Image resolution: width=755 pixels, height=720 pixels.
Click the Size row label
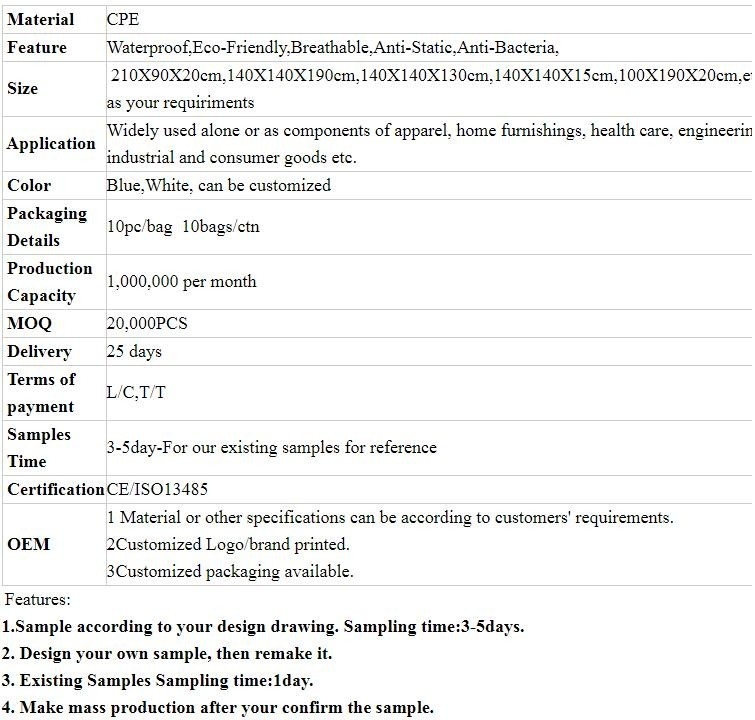point(23,89)
